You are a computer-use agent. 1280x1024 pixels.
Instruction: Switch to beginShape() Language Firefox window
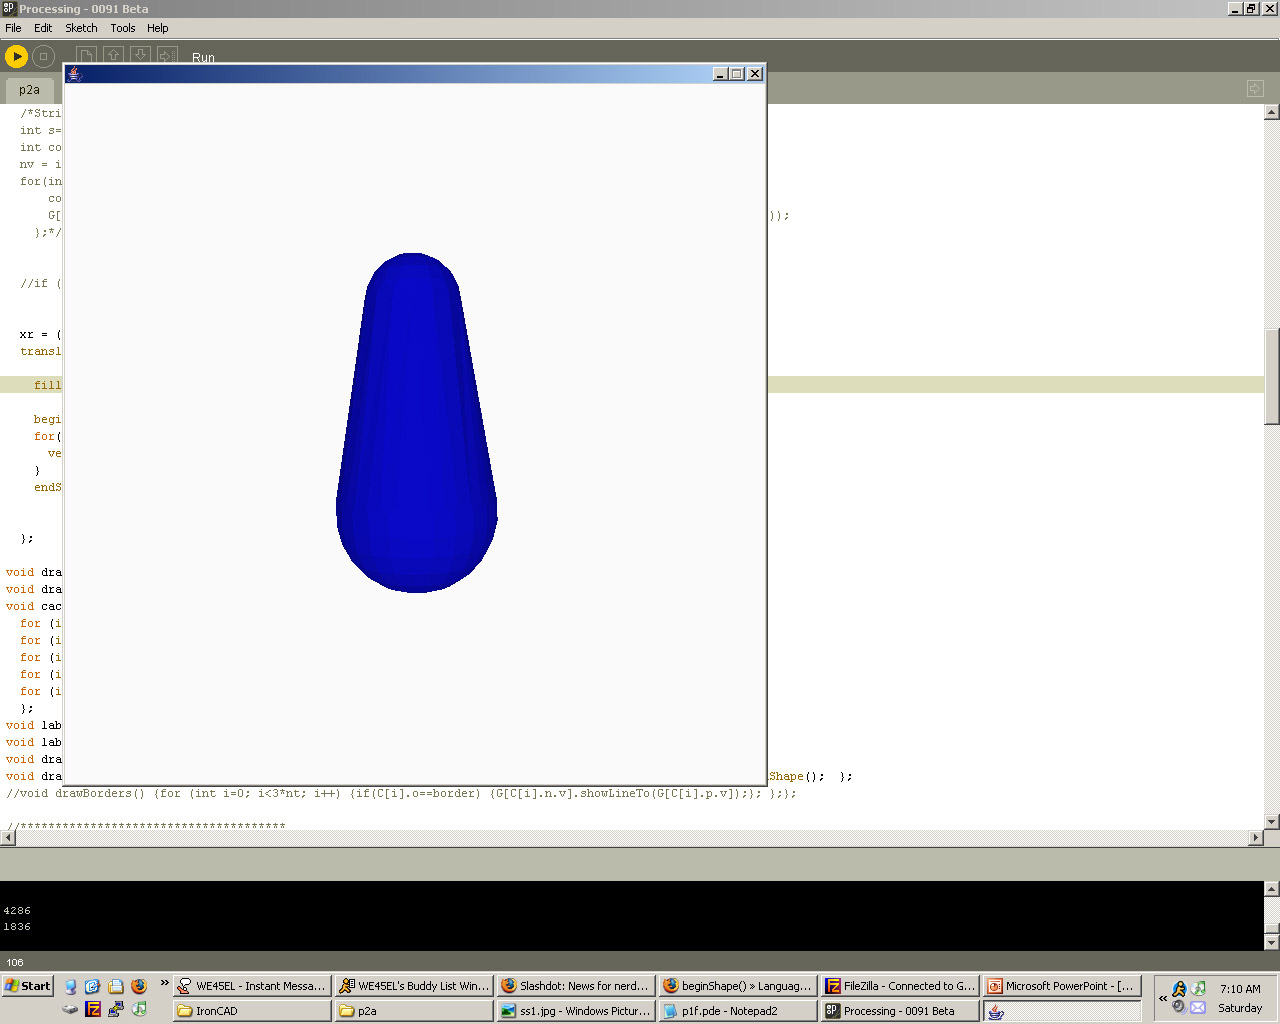point(738,986)
